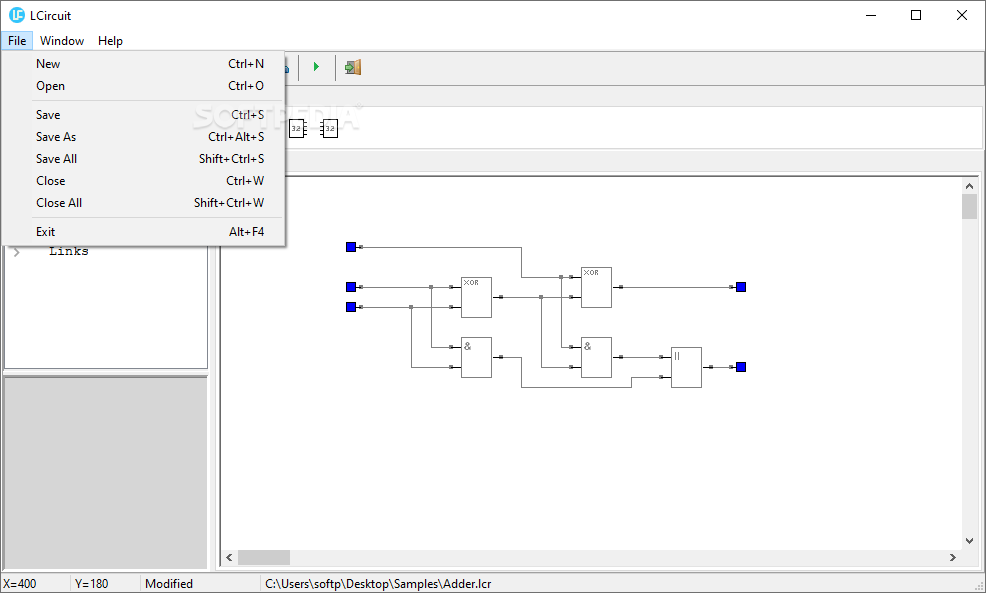Select the OR gate block
Image resolution: width=986 pixels, height=593 pixels.
[x=686, y=367]
